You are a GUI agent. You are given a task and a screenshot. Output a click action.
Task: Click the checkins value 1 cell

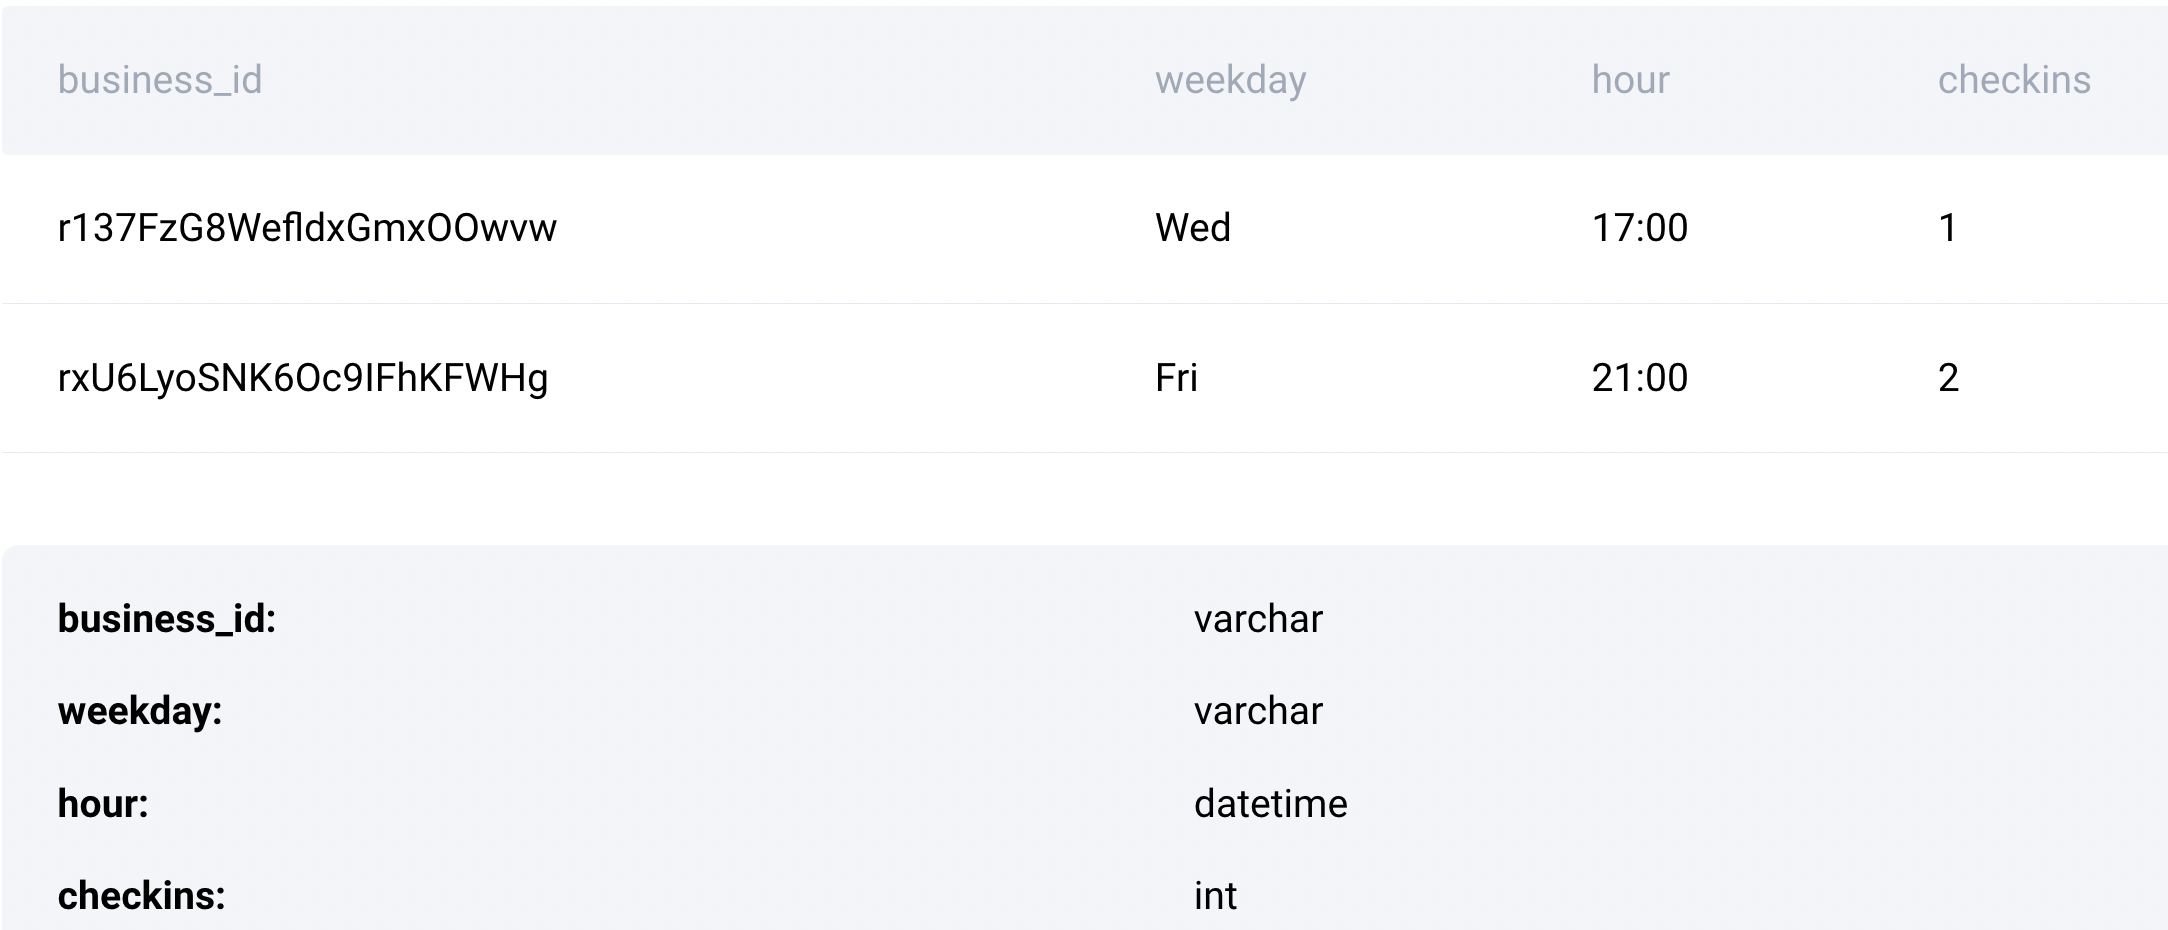click(x=1947, y=228)
